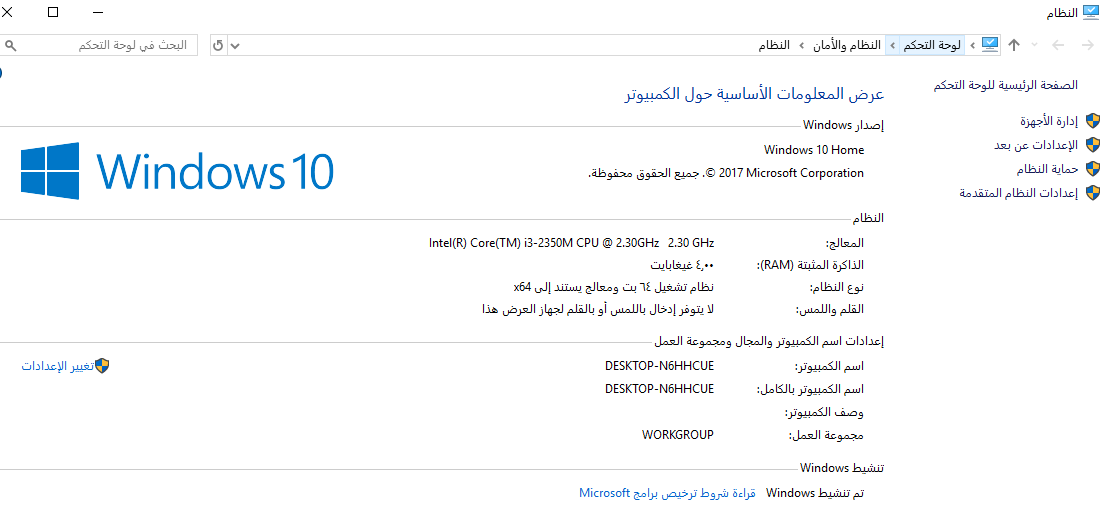Open Device Manager link (إدارة الأجهزة)
This screenshot has width=1106, height=507.
tap(1048, 121)
